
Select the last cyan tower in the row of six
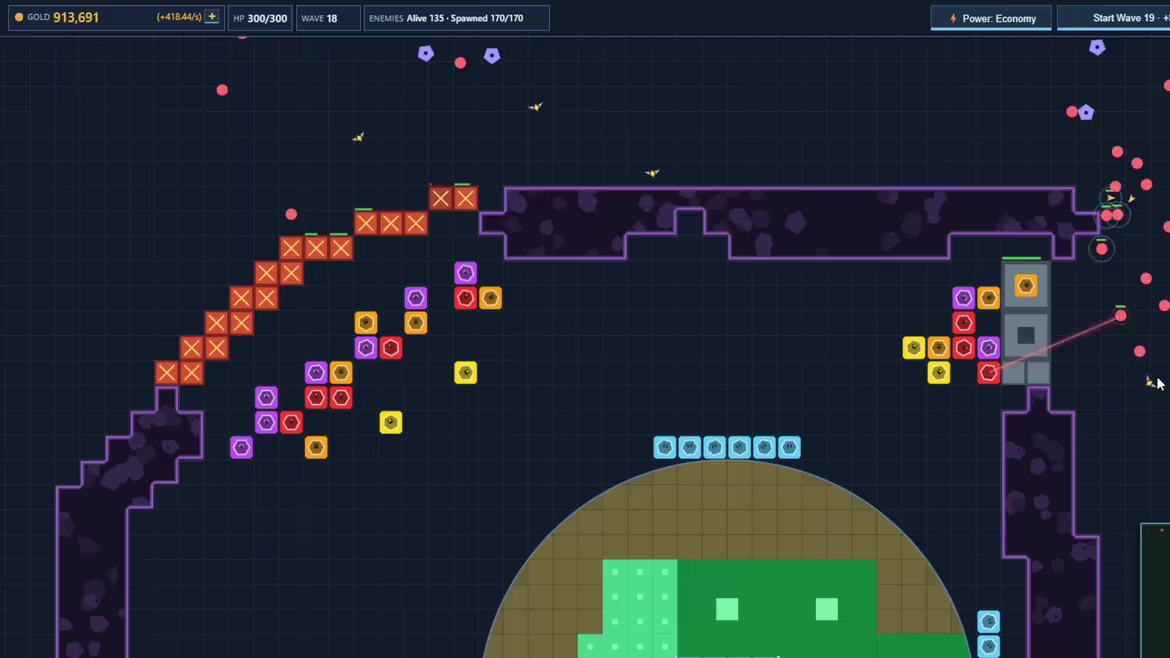point(789,447)
